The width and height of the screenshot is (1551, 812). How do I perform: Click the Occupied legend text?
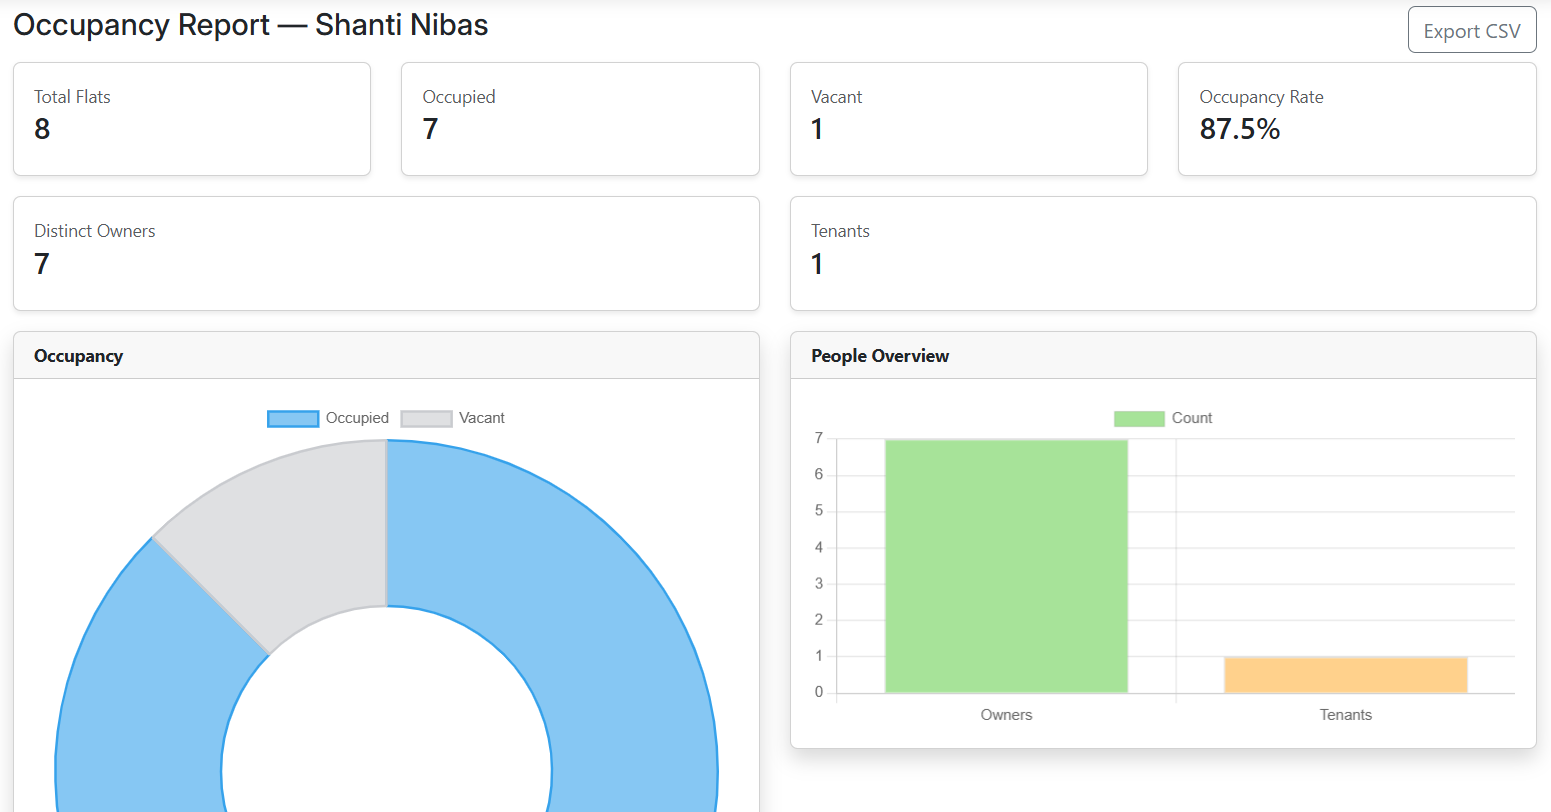coord(357,418)
